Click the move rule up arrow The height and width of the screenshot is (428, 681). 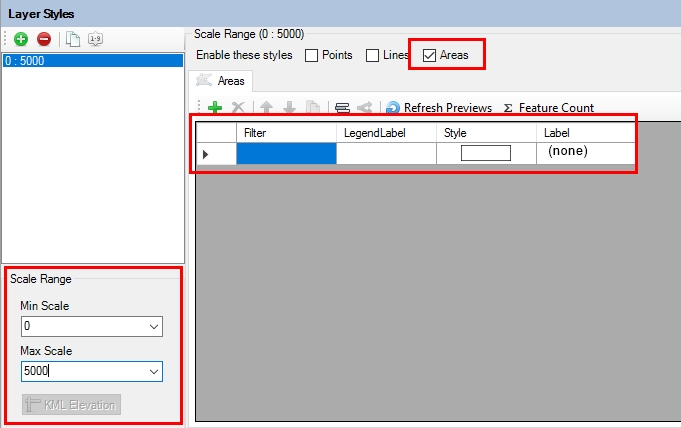coord(266,107)
